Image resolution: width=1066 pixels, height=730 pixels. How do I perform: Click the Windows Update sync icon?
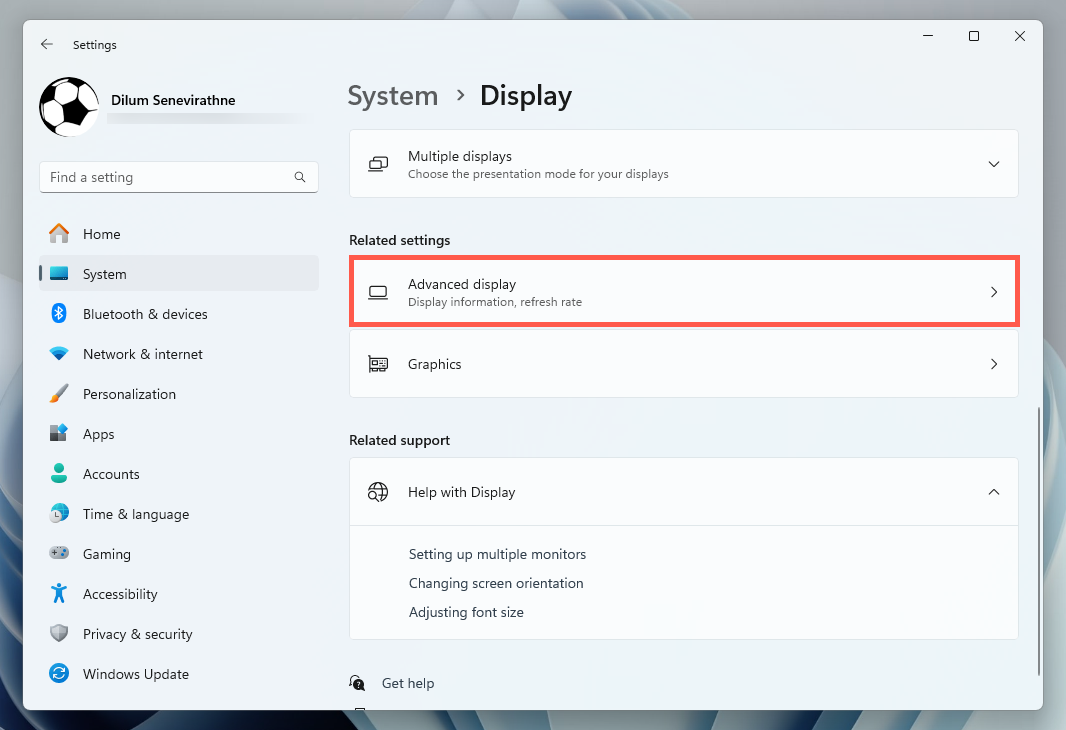59,674
